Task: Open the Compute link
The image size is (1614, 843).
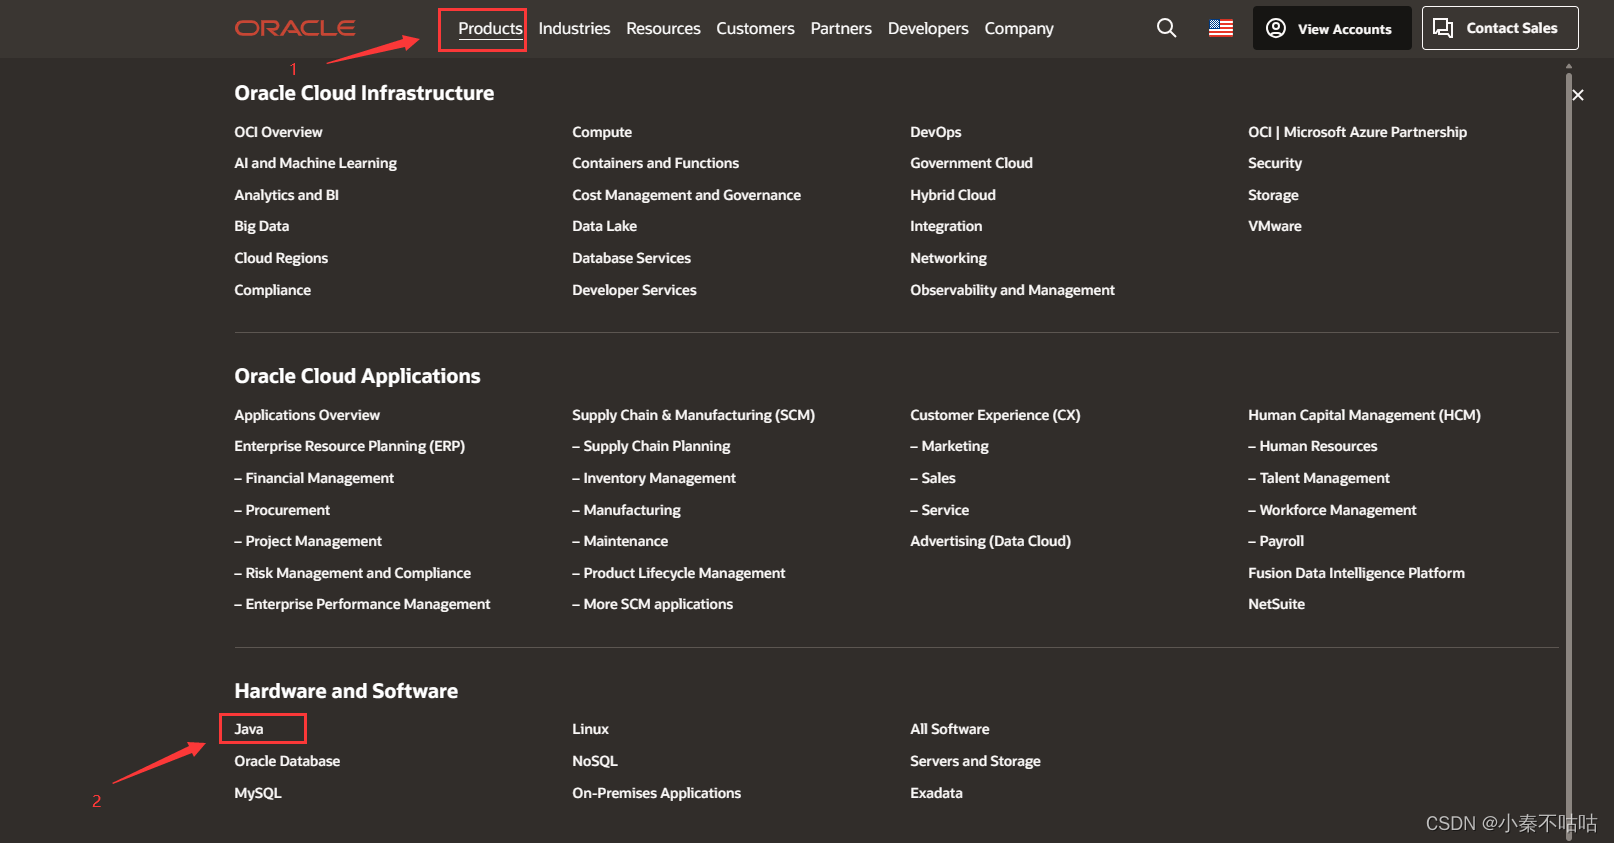Action: pyautogui.click(x=602, y=132)
